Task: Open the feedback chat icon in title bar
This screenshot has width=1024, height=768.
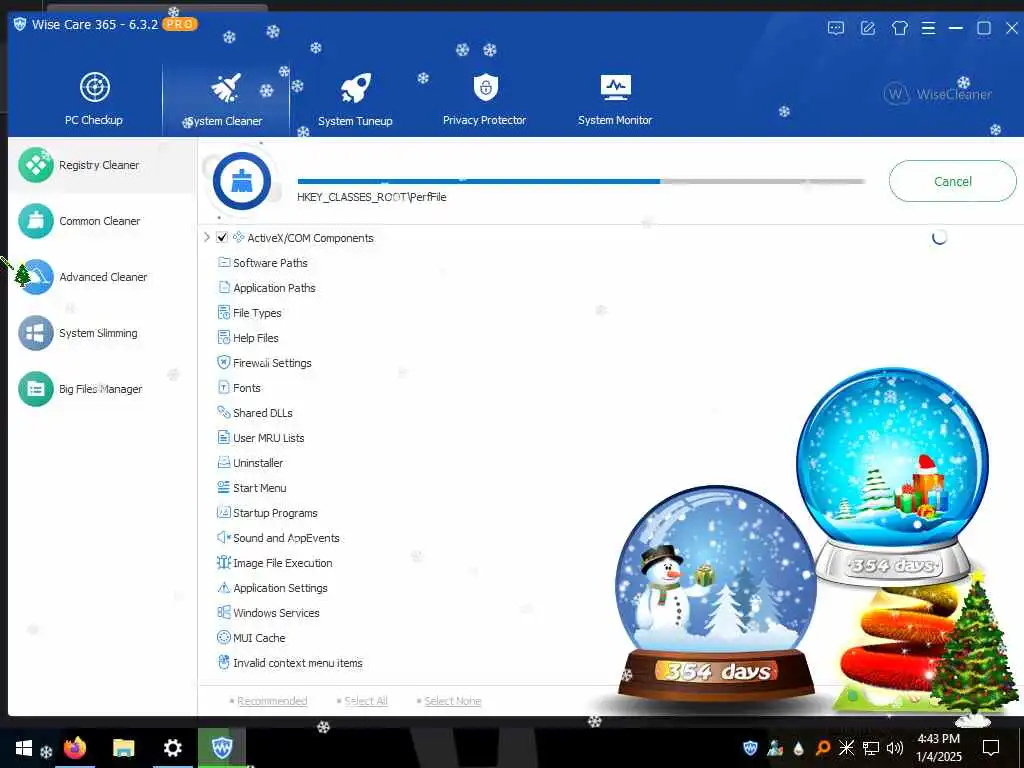Action: click(x=836, y=28)
